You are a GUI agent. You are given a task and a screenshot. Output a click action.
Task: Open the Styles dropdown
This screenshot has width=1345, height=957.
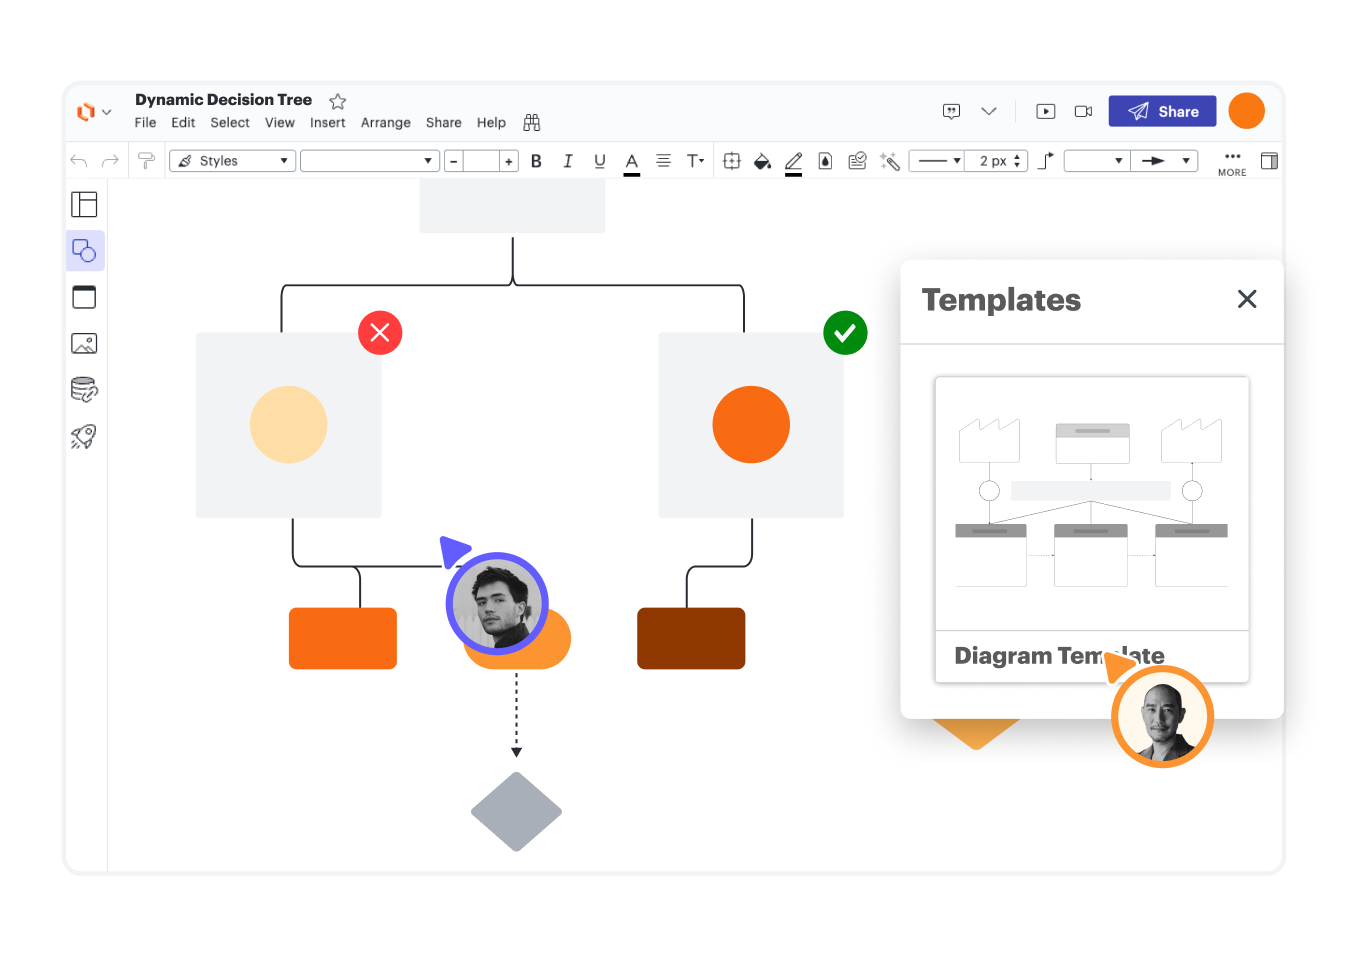click(x=233, y=161)
